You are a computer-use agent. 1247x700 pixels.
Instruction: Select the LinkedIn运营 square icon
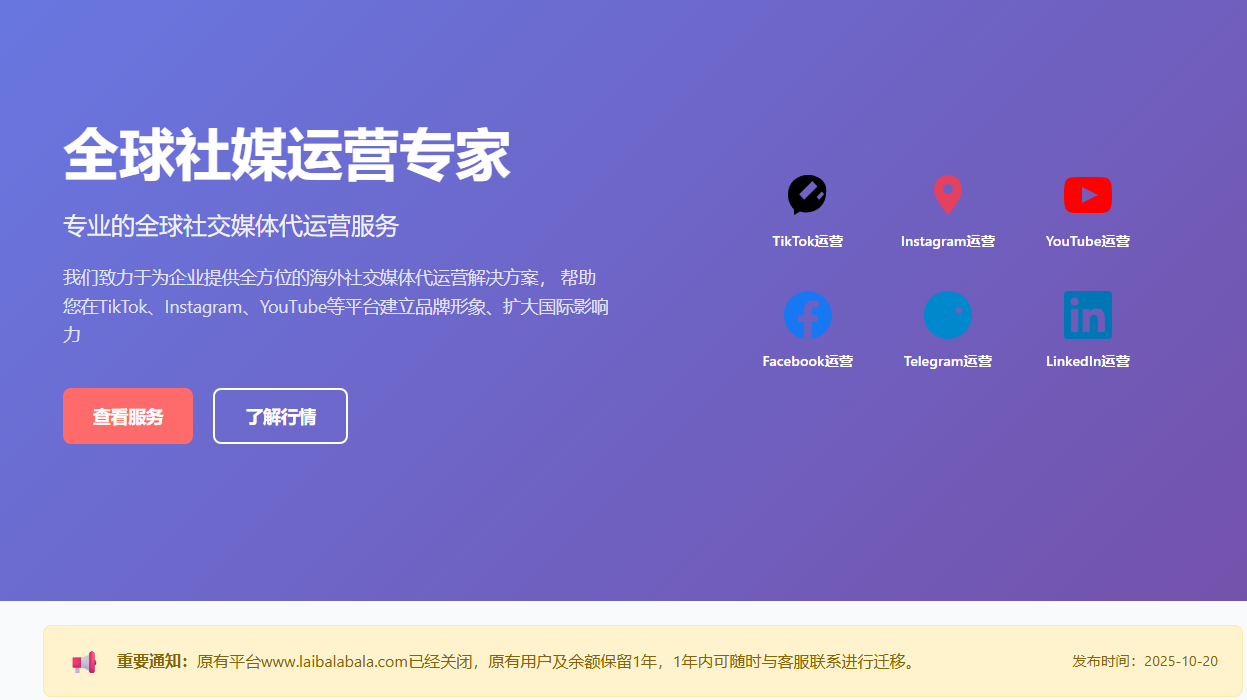[x=1087, y=315]
